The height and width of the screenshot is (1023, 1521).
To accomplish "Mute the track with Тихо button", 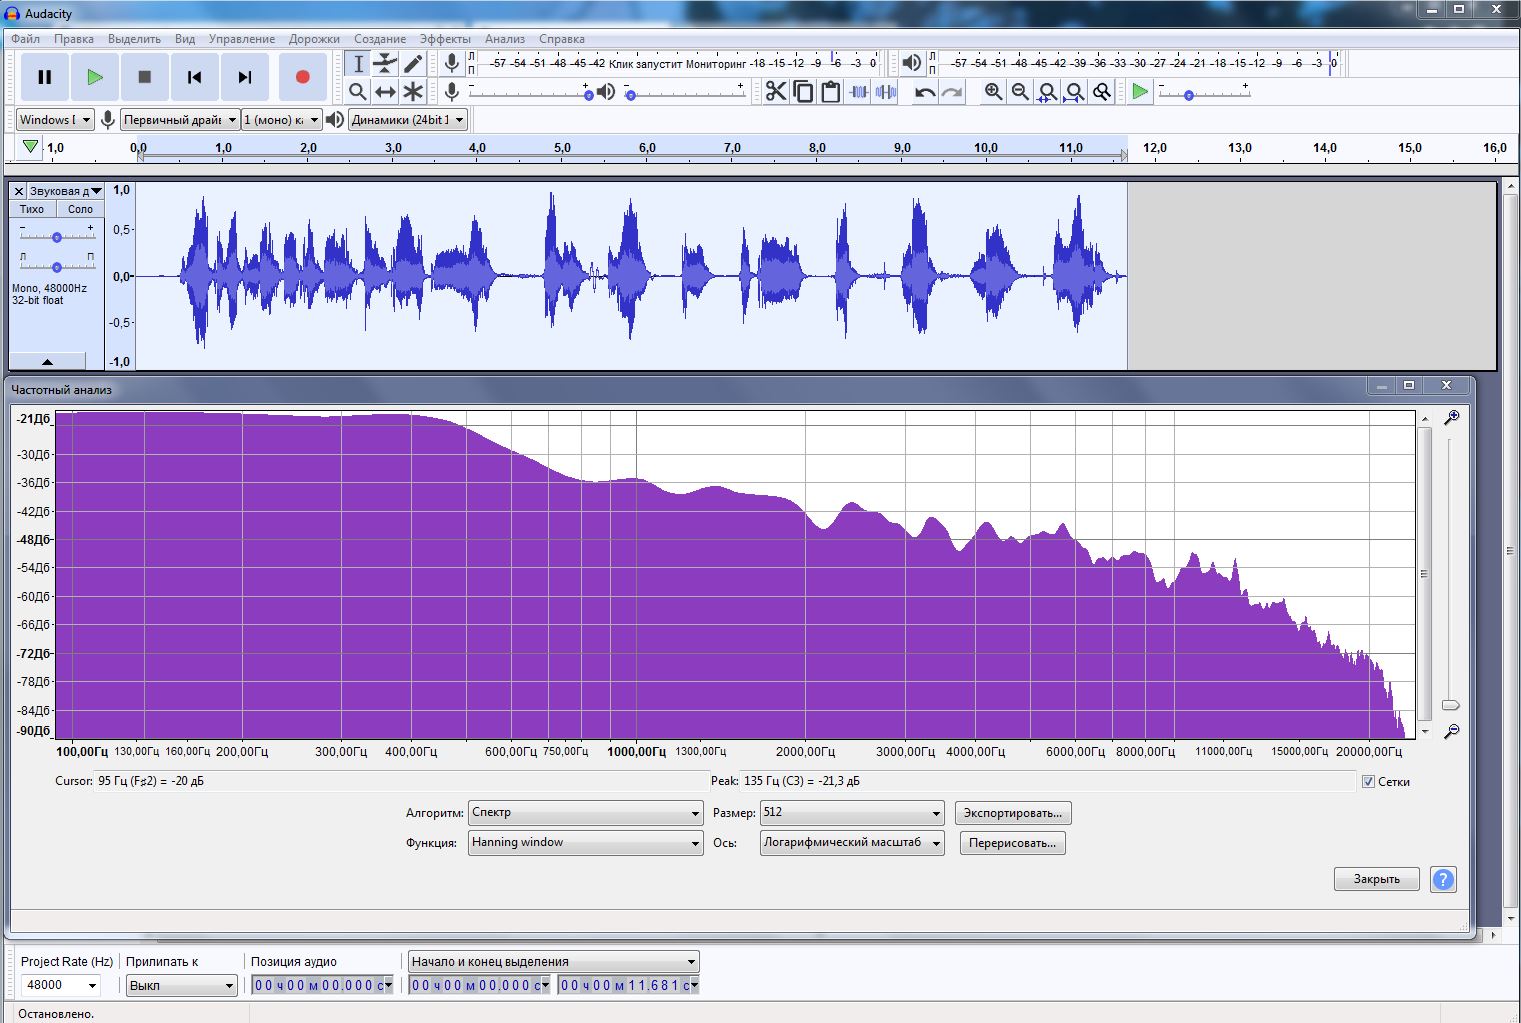I will 32,209.
